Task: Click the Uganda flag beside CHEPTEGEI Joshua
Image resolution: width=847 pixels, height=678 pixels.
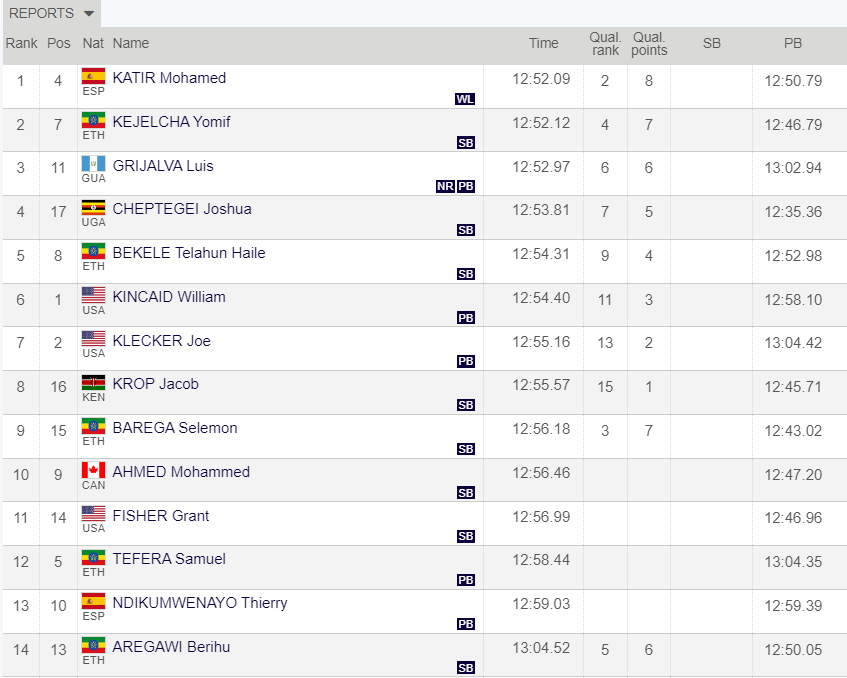Action: tap(93, 207)
